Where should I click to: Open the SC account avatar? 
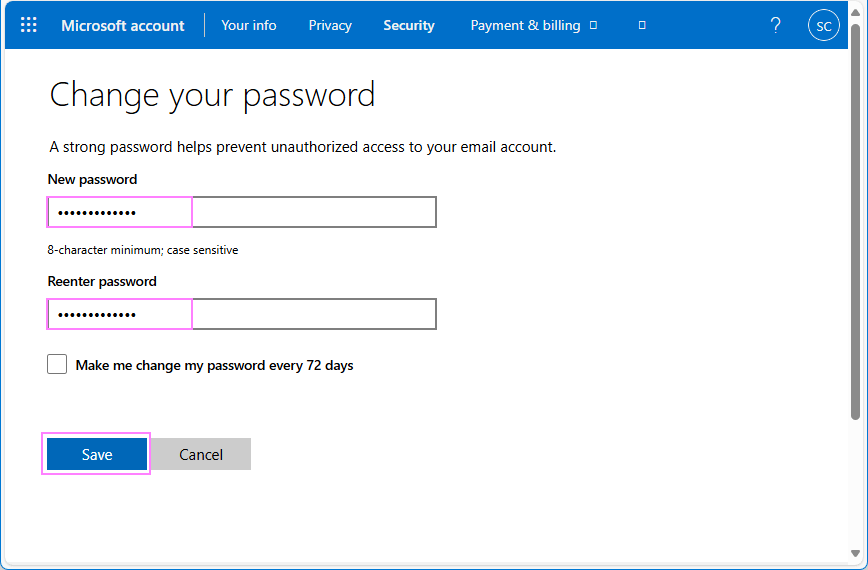click(x=824, y=25)
